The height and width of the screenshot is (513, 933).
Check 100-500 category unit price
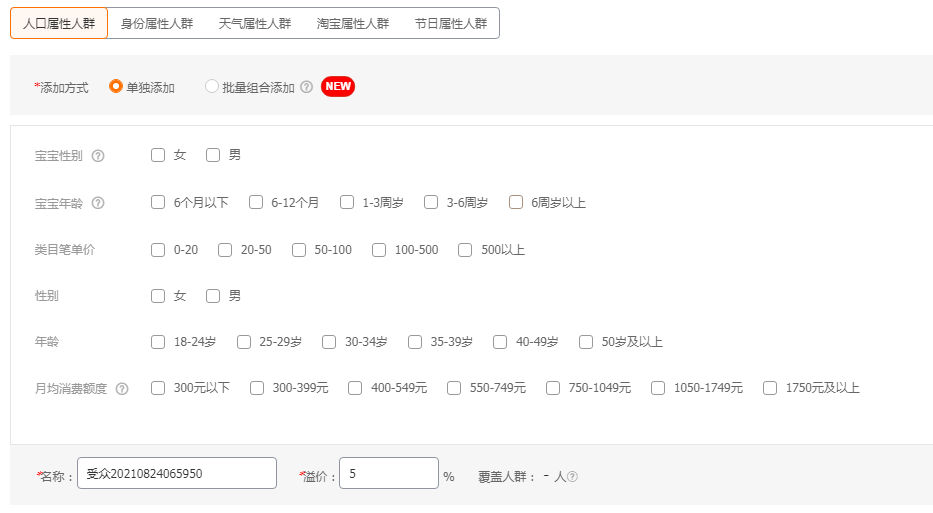click(x=379, y=250)
